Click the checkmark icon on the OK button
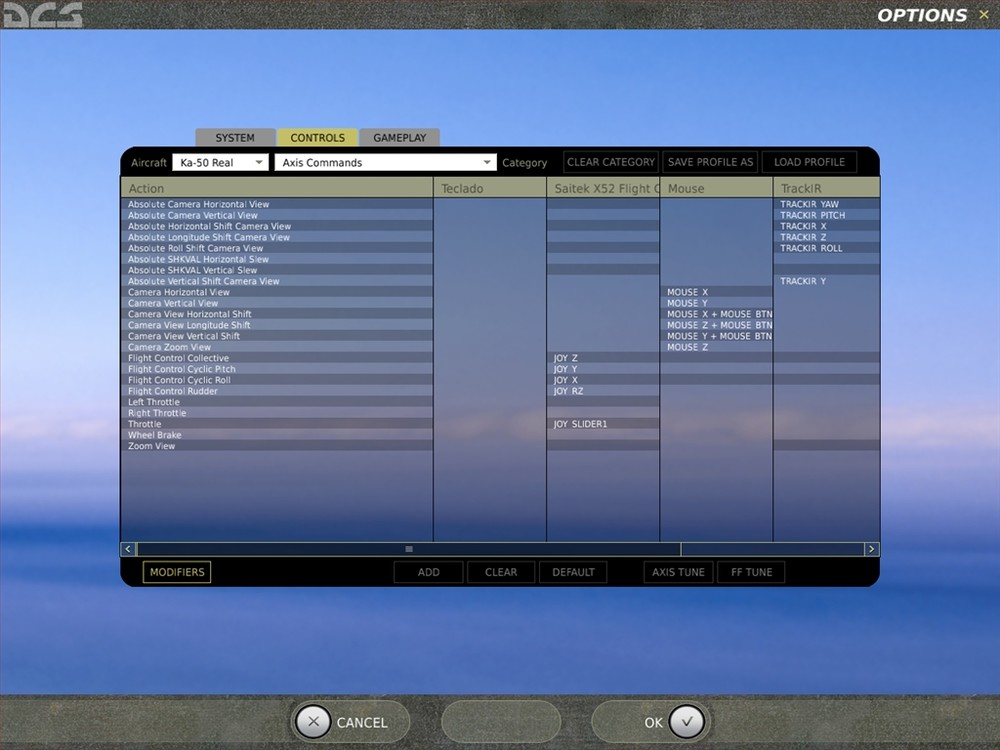This screenshot has width=1000, height=750. click(686, 721)
